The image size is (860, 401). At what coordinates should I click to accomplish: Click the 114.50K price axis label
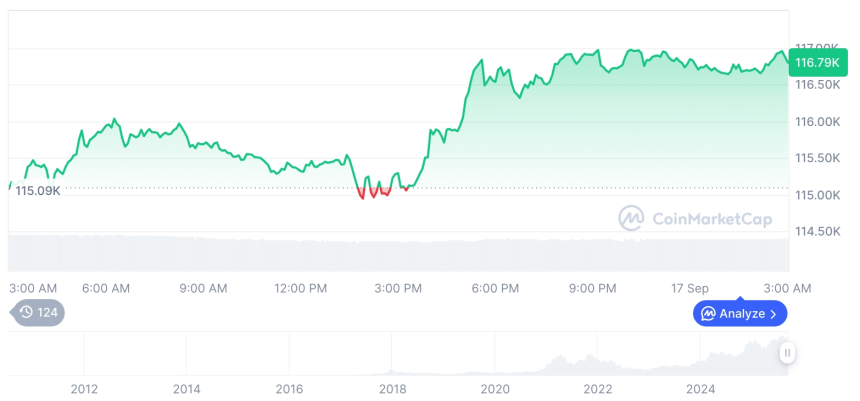point(817,231)
